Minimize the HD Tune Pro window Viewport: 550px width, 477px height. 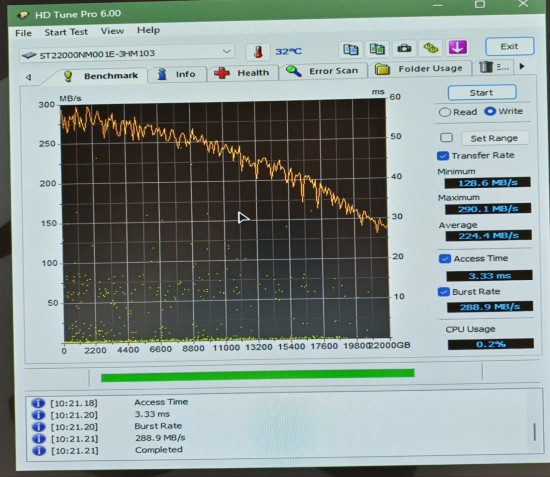point(437,5)
